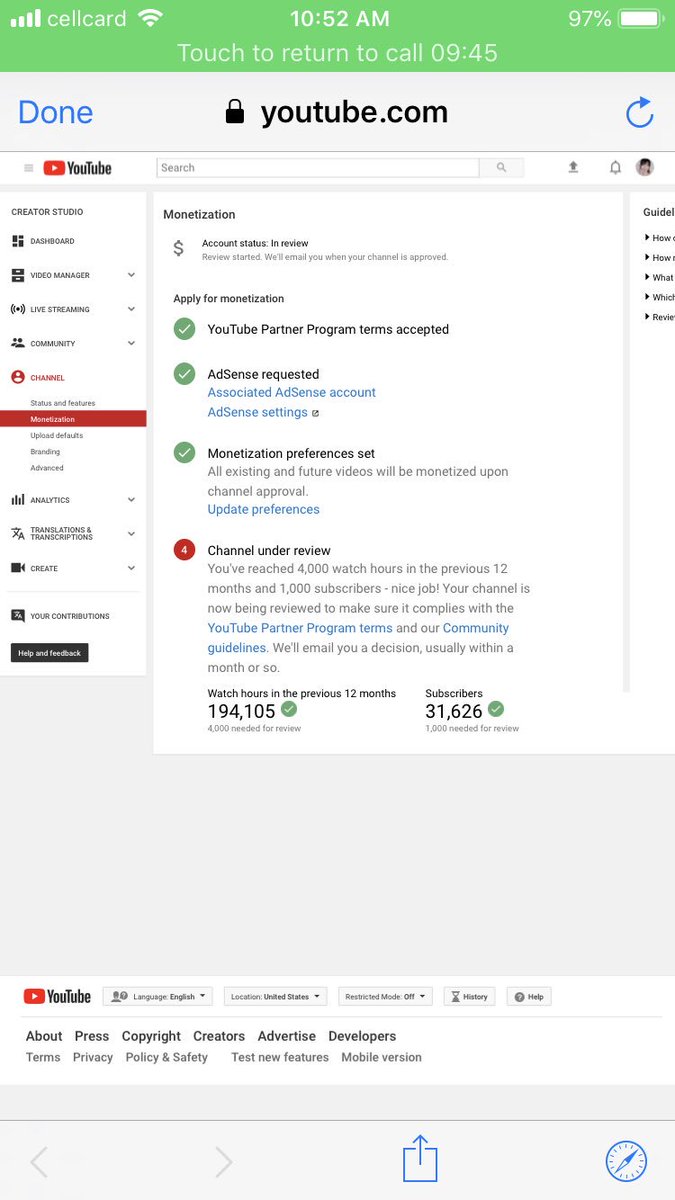Click Developers footer link
Screen dimensions: 675x1200
tap(362, 1036)
